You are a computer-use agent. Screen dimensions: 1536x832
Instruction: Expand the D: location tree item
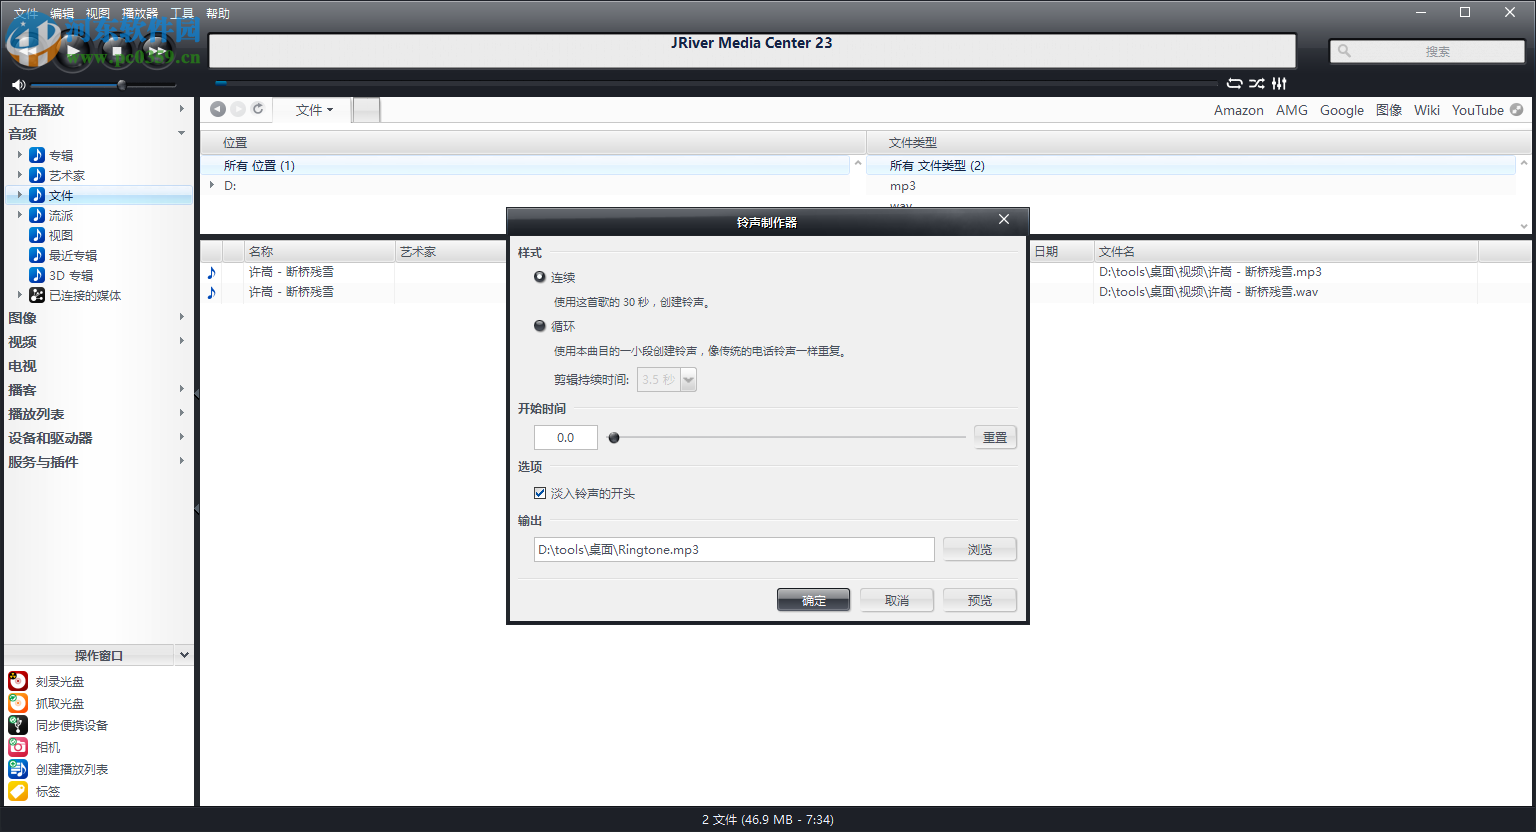pyautogui.click(x=210, y=185)
